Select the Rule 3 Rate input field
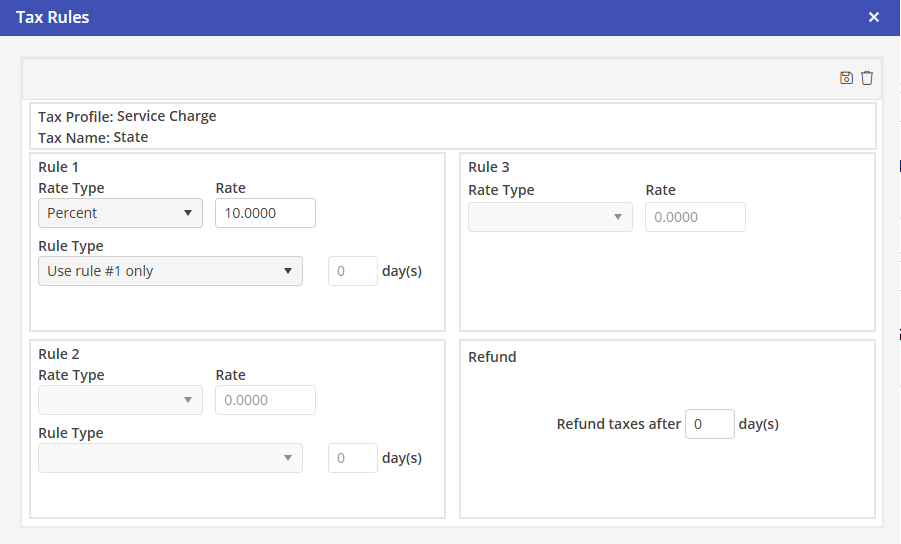Viewport: 901px width, 544px height. pyautogui.click(x=695, y=217)
